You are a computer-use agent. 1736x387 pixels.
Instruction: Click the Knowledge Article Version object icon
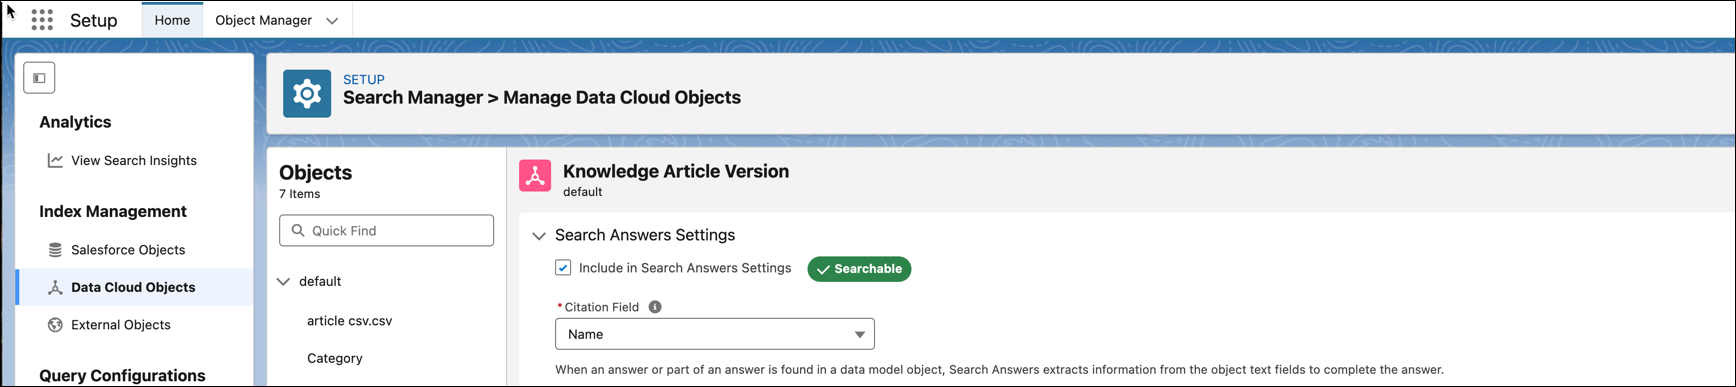tap(535, 176)
